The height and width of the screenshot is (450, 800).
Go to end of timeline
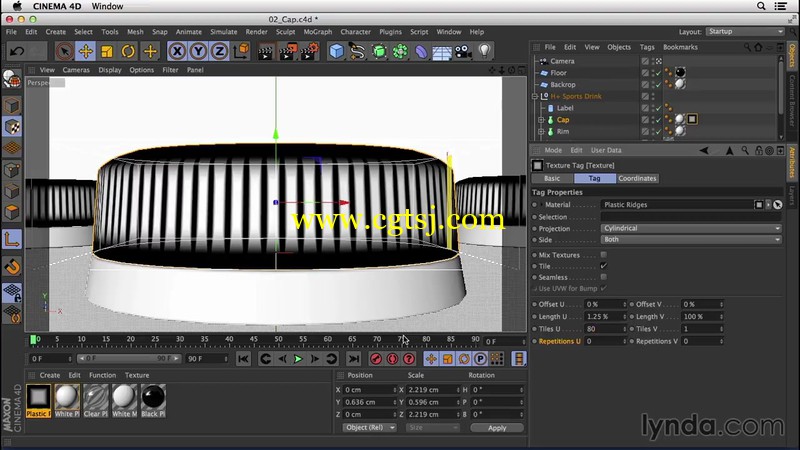tap(354, 359)
